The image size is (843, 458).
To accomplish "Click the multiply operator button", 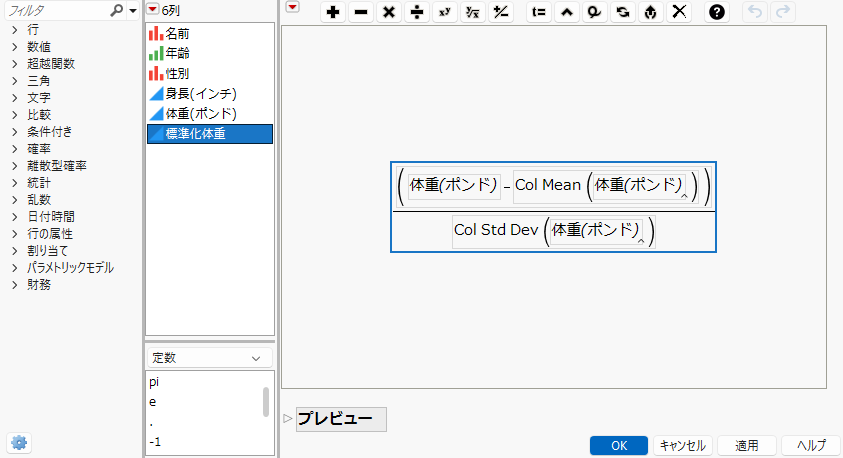I will [389, 12].
